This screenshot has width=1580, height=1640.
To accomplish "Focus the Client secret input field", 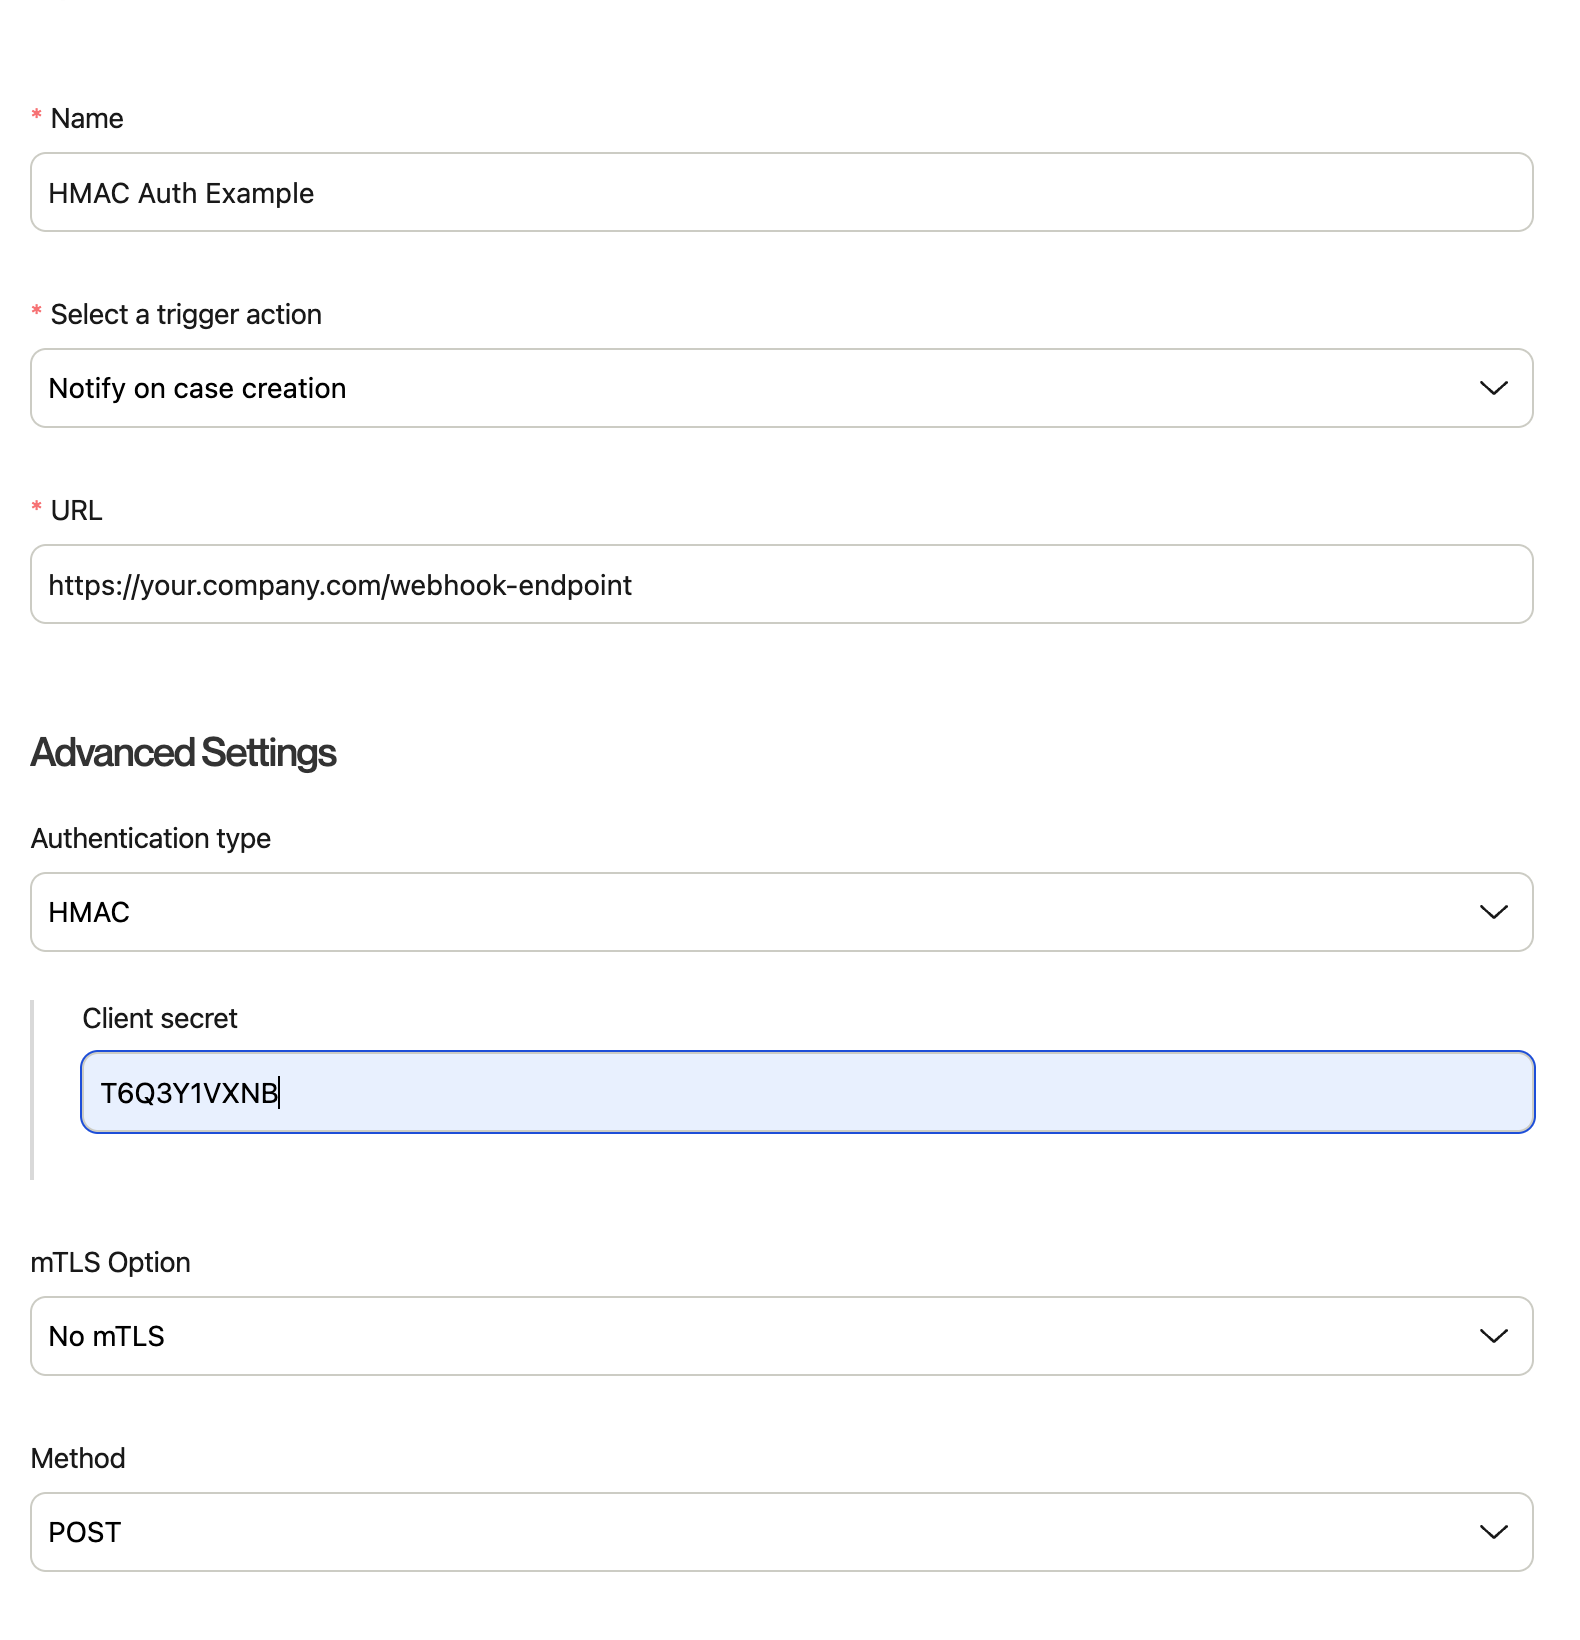I will [806, 1092].
